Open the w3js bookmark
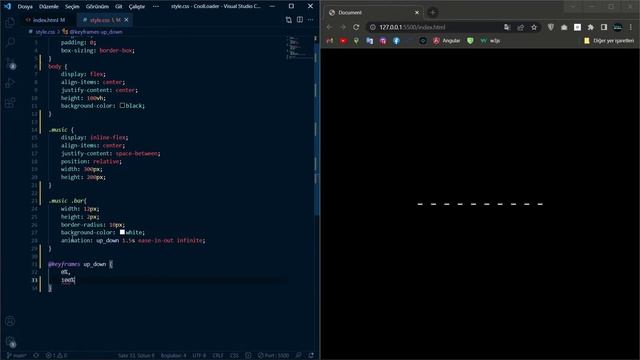The width and height of the screenshot is (640, 360). click(x=490, y=41)
